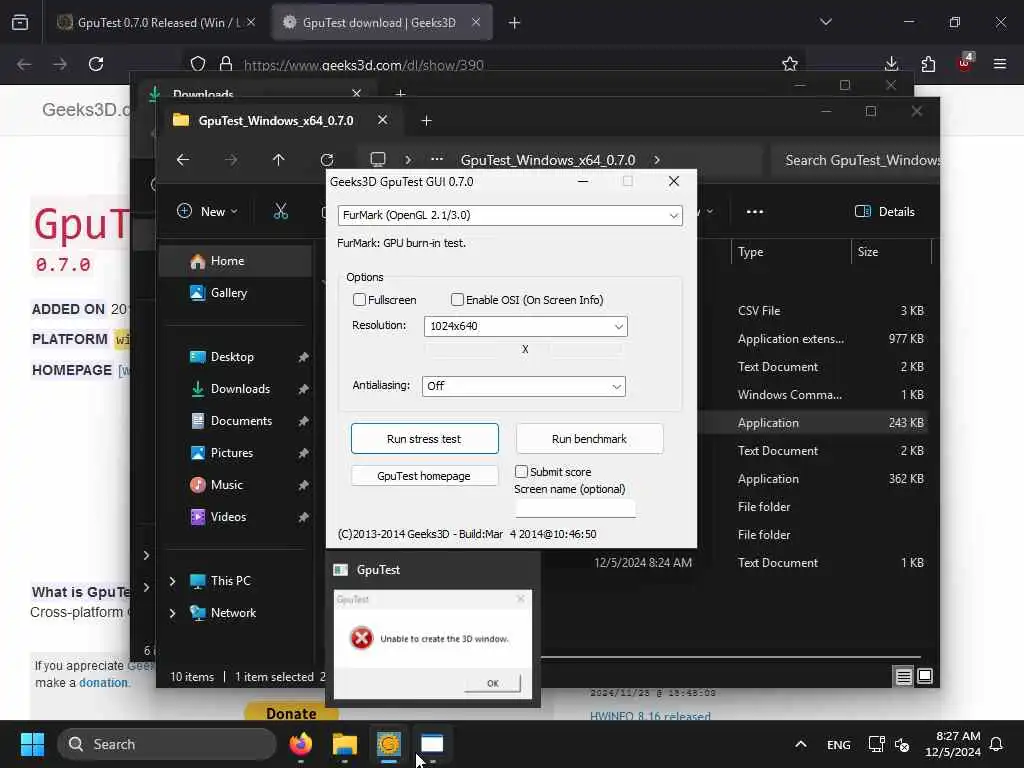The width and height of the screenshot is (1024, 768).
Task: Check the Submit score checkbox
Action: coord(521,472)
